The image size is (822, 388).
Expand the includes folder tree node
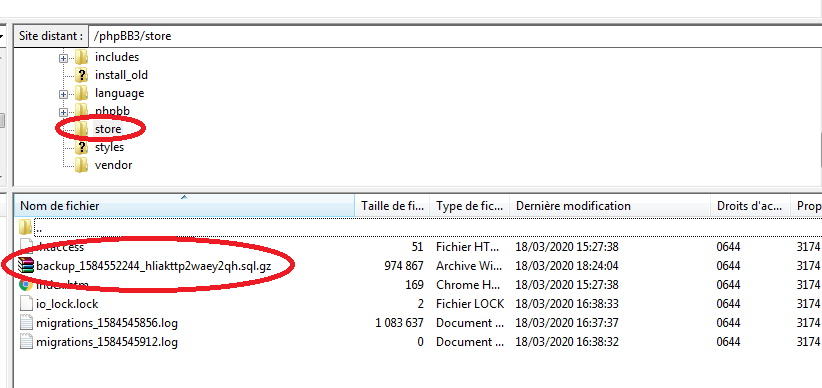point(63,59)
